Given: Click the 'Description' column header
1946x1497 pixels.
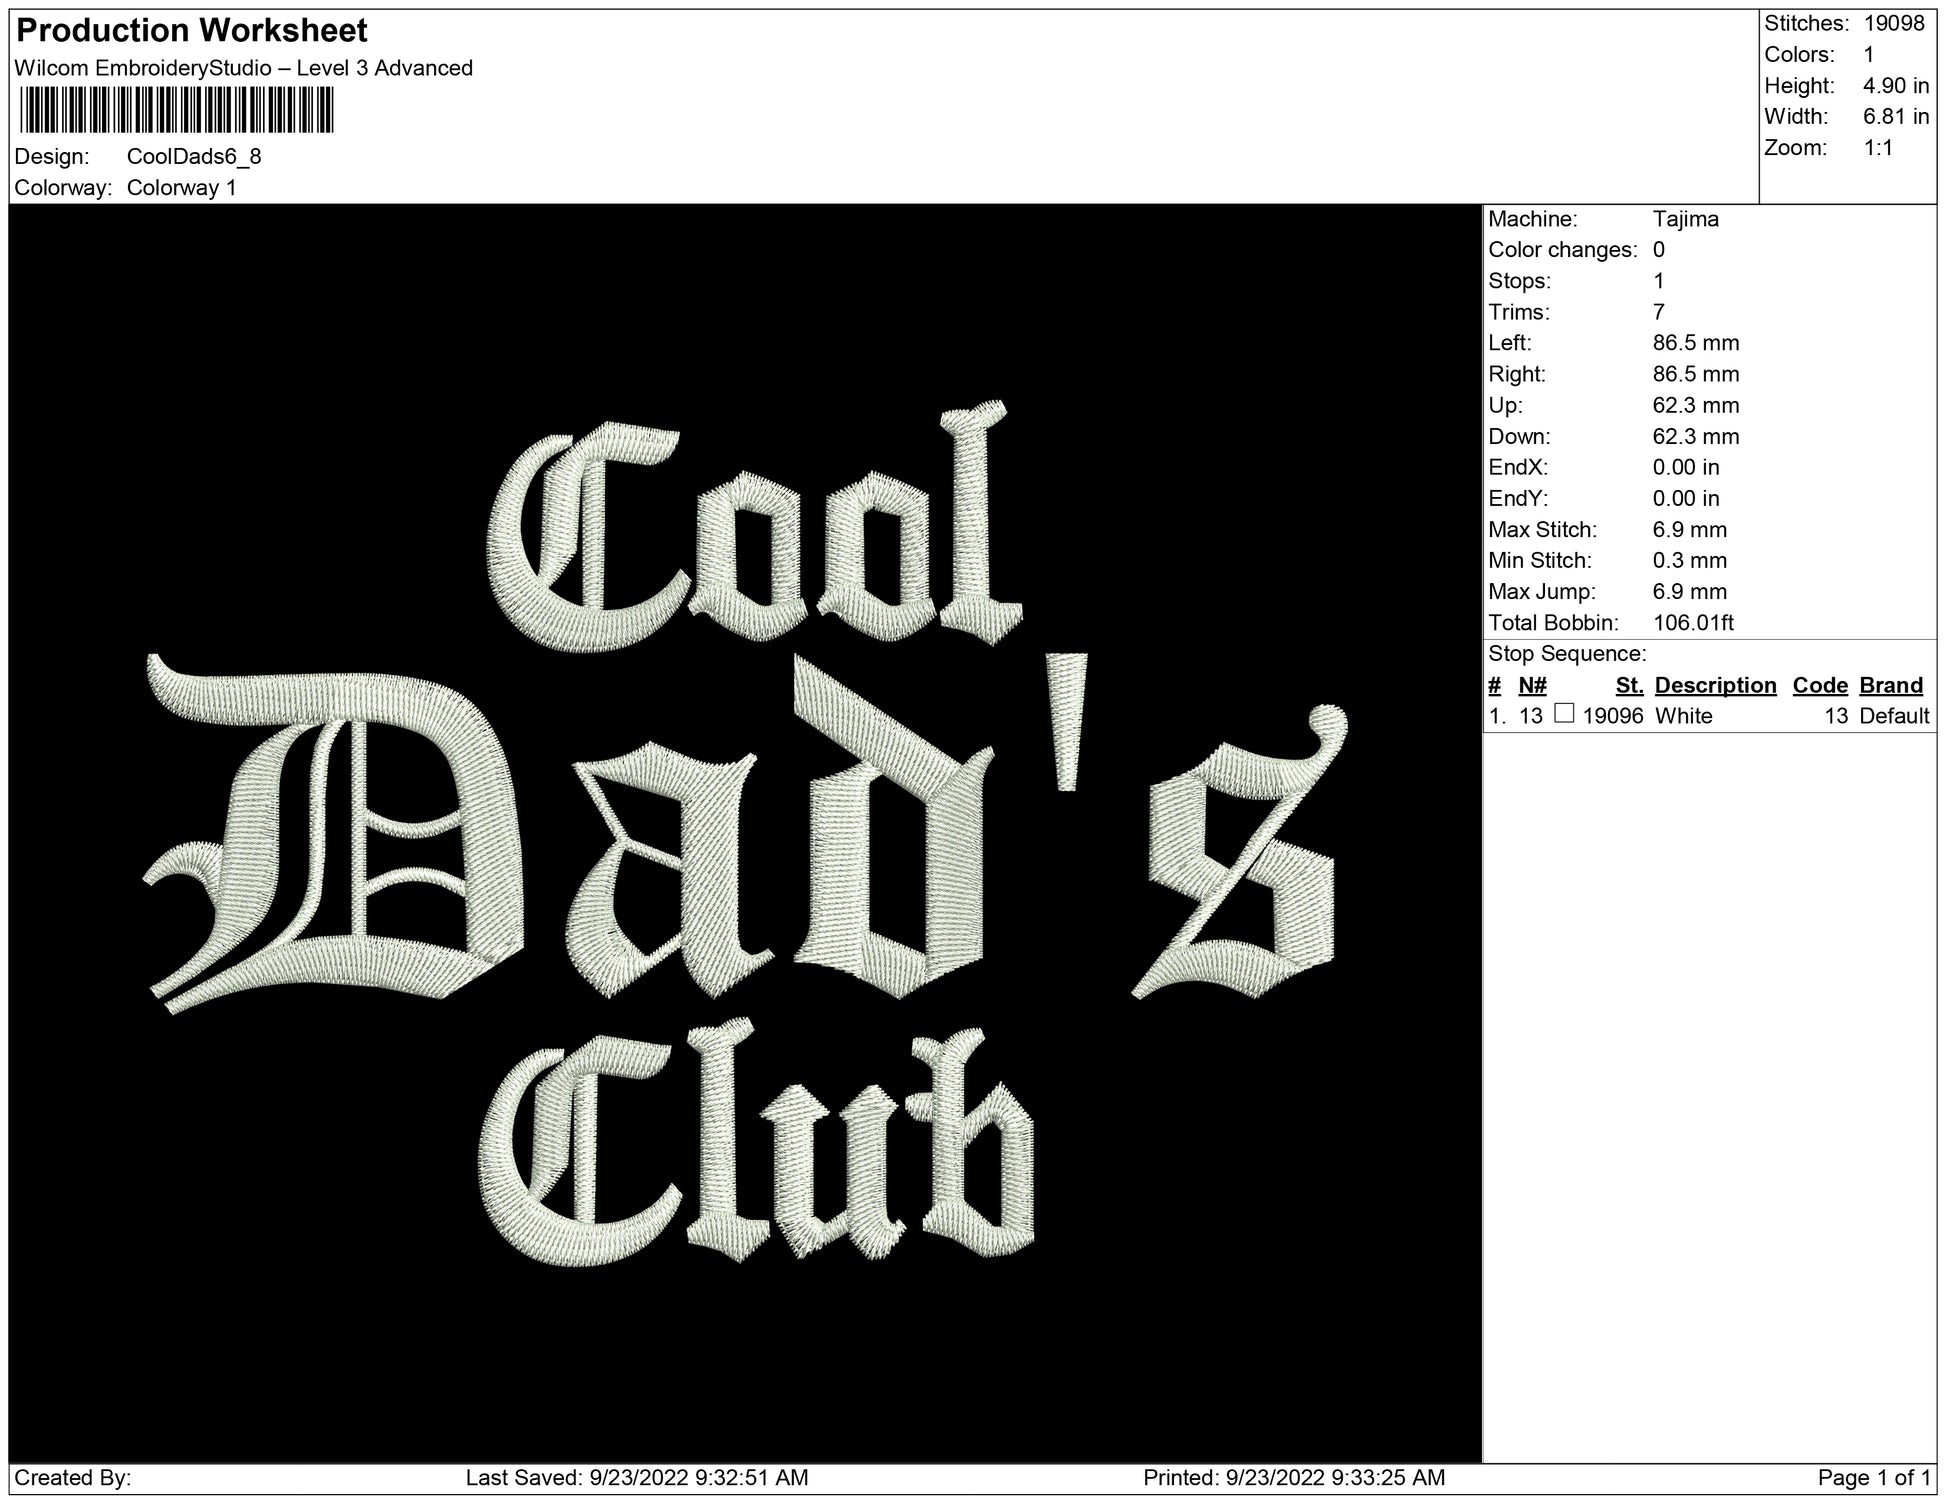Looking at the screenshot, I should pyautogui.click(x=1715, y=685).
